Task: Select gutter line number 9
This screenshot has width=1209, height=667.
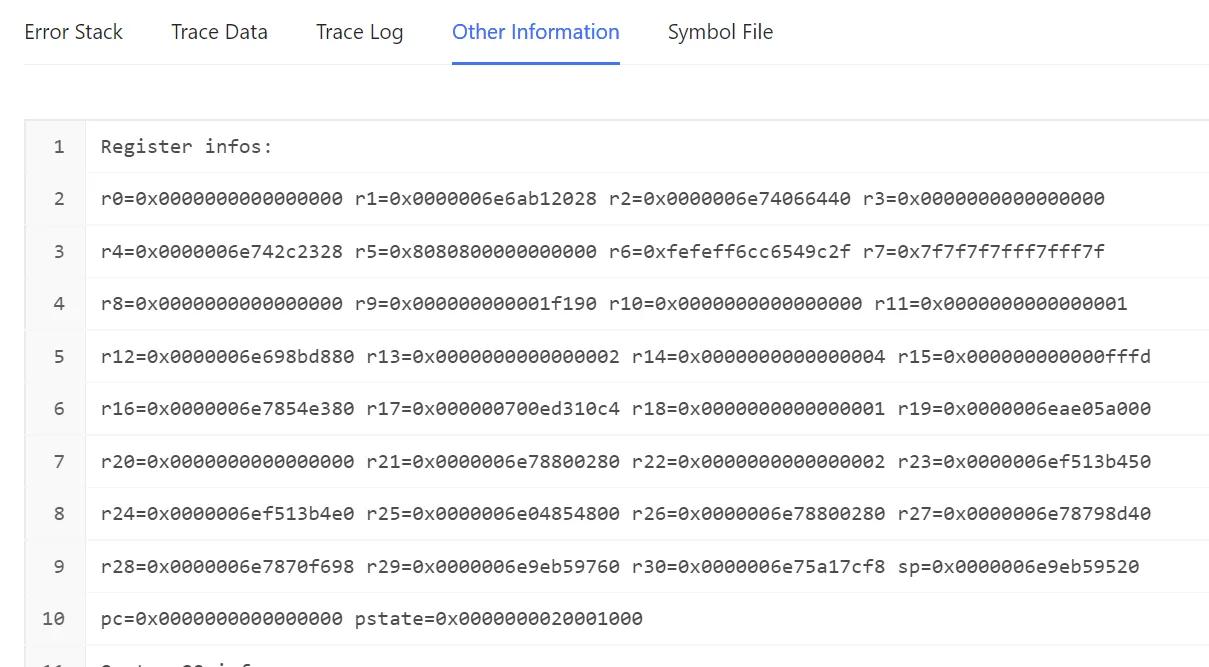Action: (x=58, y=567)
